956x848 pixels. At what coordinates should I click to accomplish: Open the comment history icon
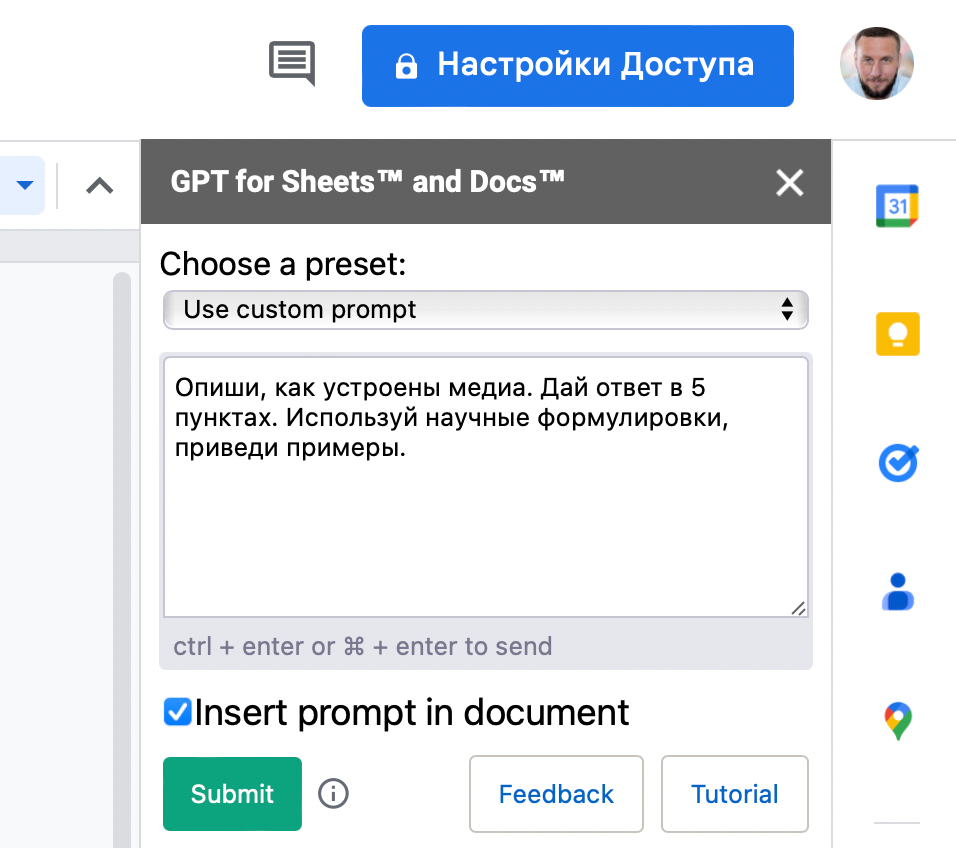[292, 63]
